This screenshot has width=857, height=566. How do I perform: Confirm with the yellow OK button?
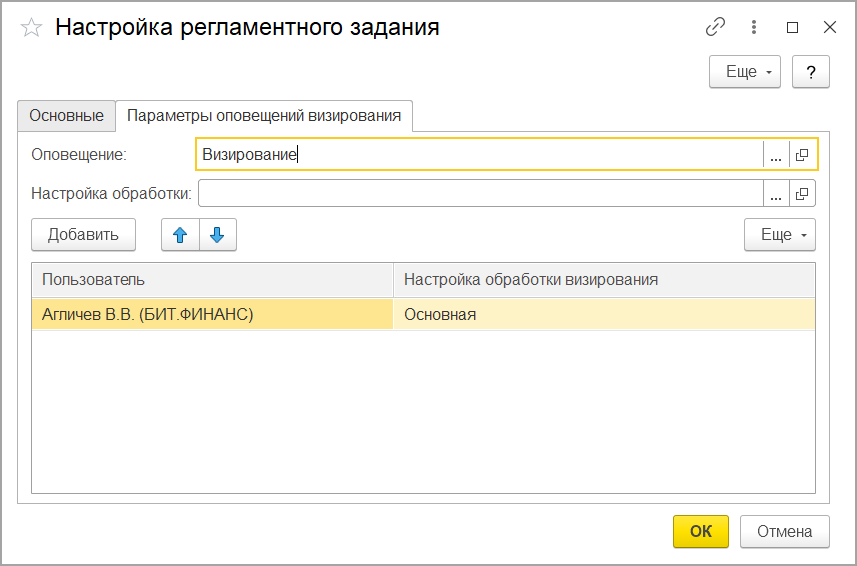(x=700, y=531)
